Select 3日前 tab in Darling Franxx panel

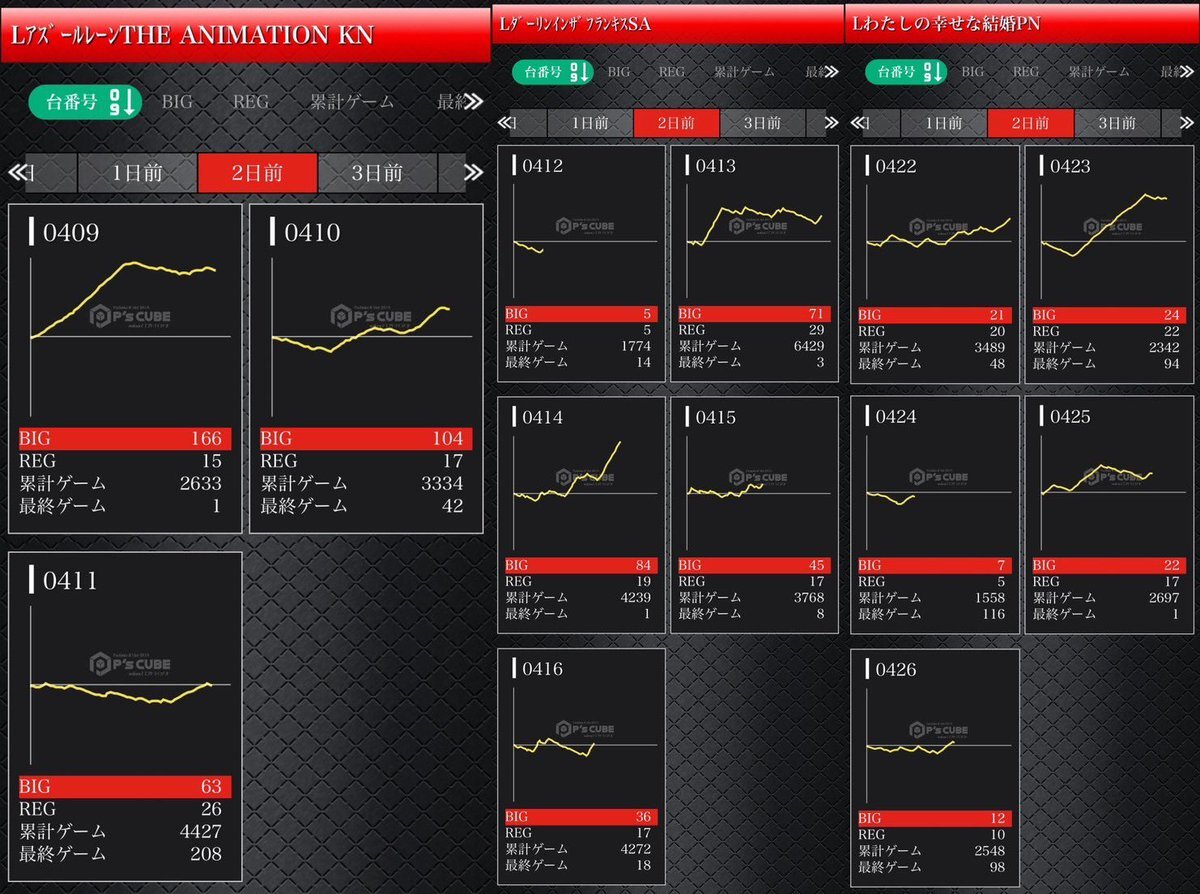coord(763,123)
